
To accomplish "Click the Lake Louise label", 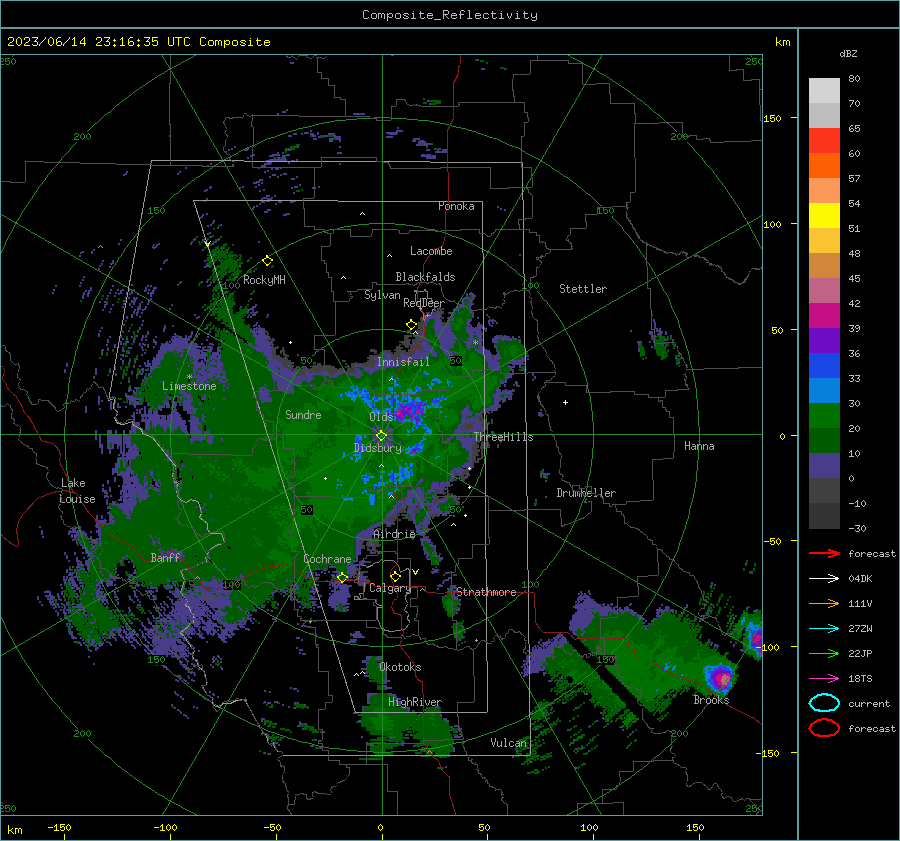I will pyautogui.click(x=77, y=491).
